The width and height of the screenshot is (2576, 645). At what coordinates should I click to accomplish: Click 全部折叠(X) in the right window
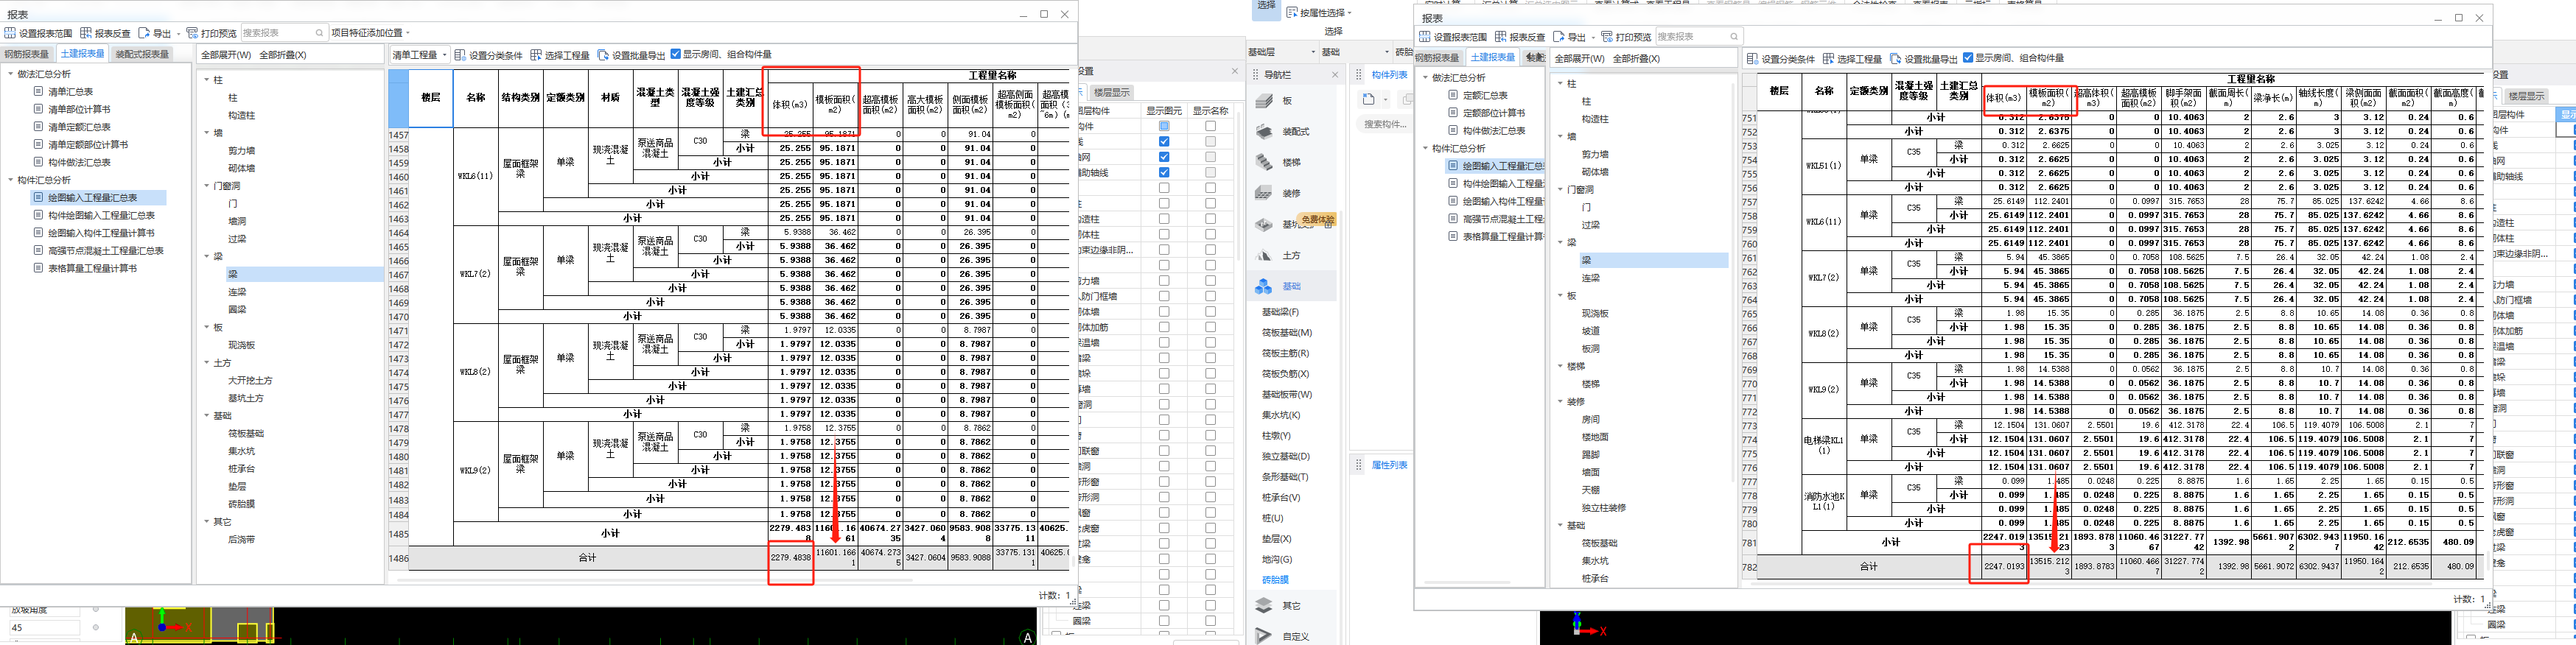1637,58
